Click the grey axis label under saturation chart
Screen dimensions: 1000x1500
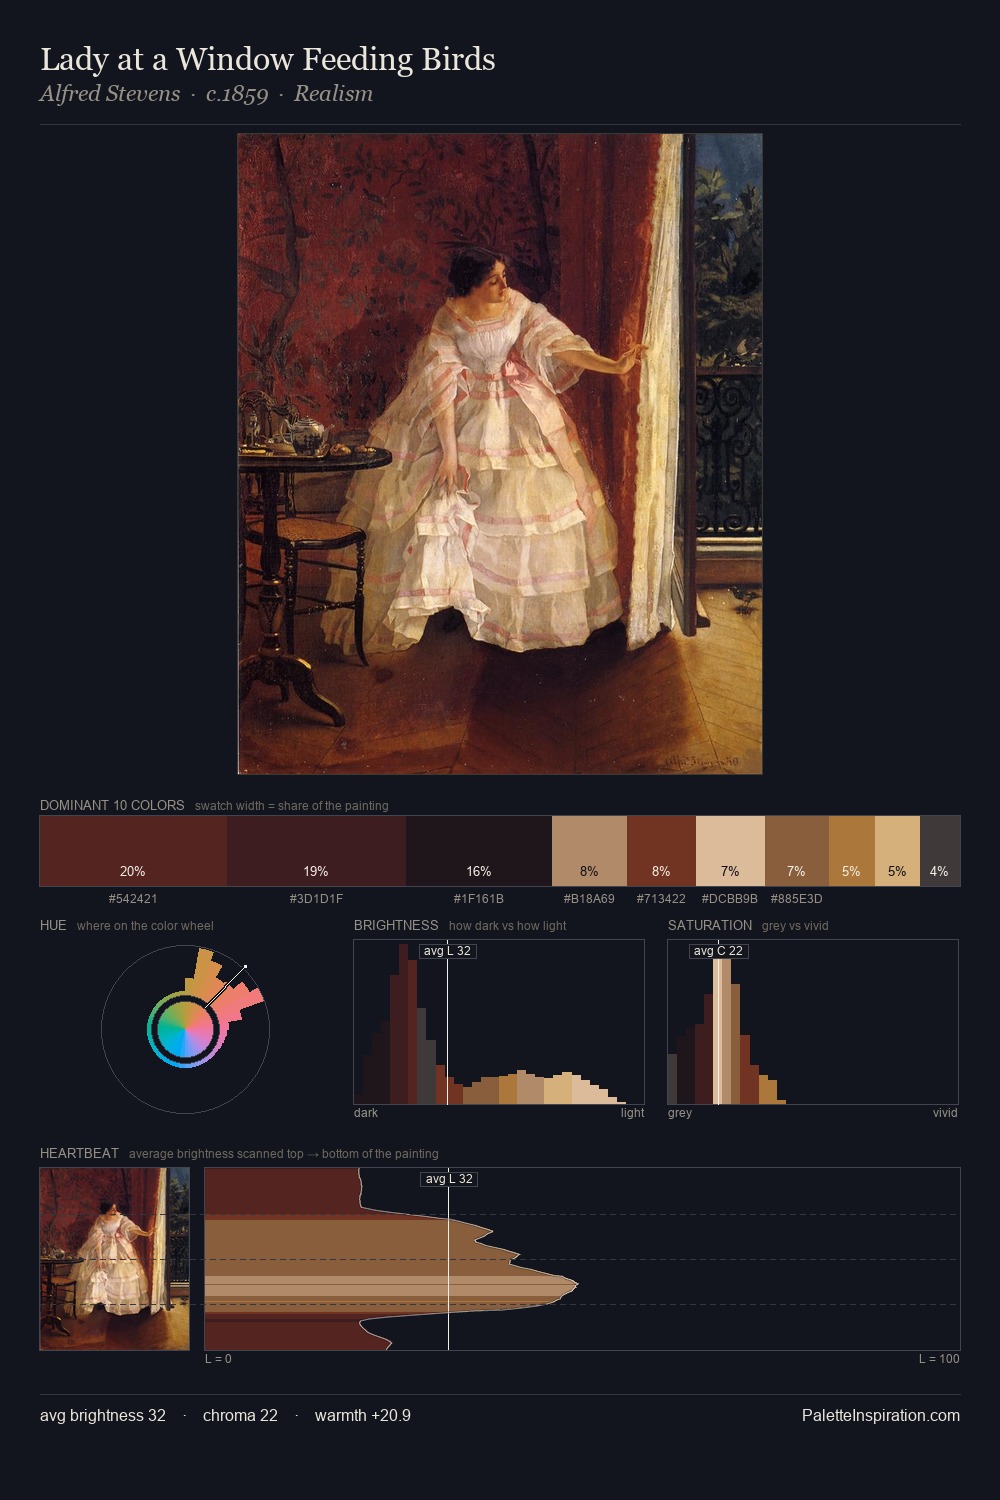[680, 1113]
